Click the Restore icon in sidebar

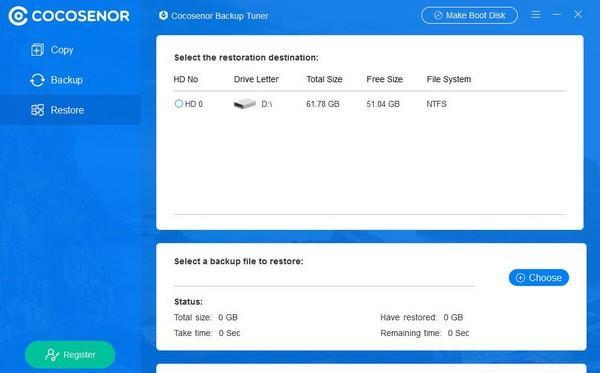click(38, 110)
